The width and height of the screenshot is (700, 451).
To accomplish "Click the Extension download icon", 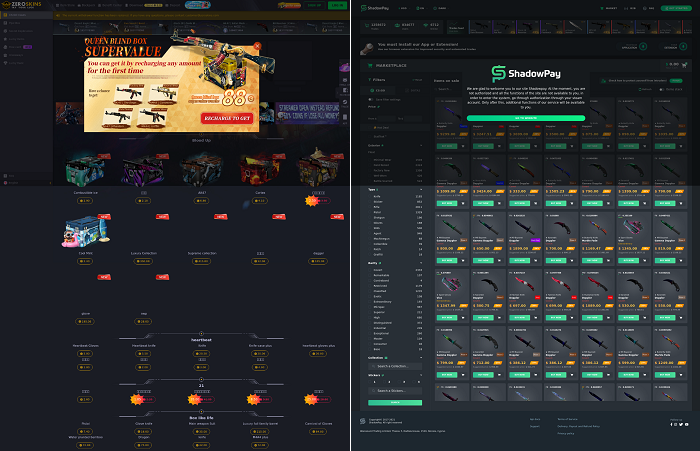I will 683,46.
